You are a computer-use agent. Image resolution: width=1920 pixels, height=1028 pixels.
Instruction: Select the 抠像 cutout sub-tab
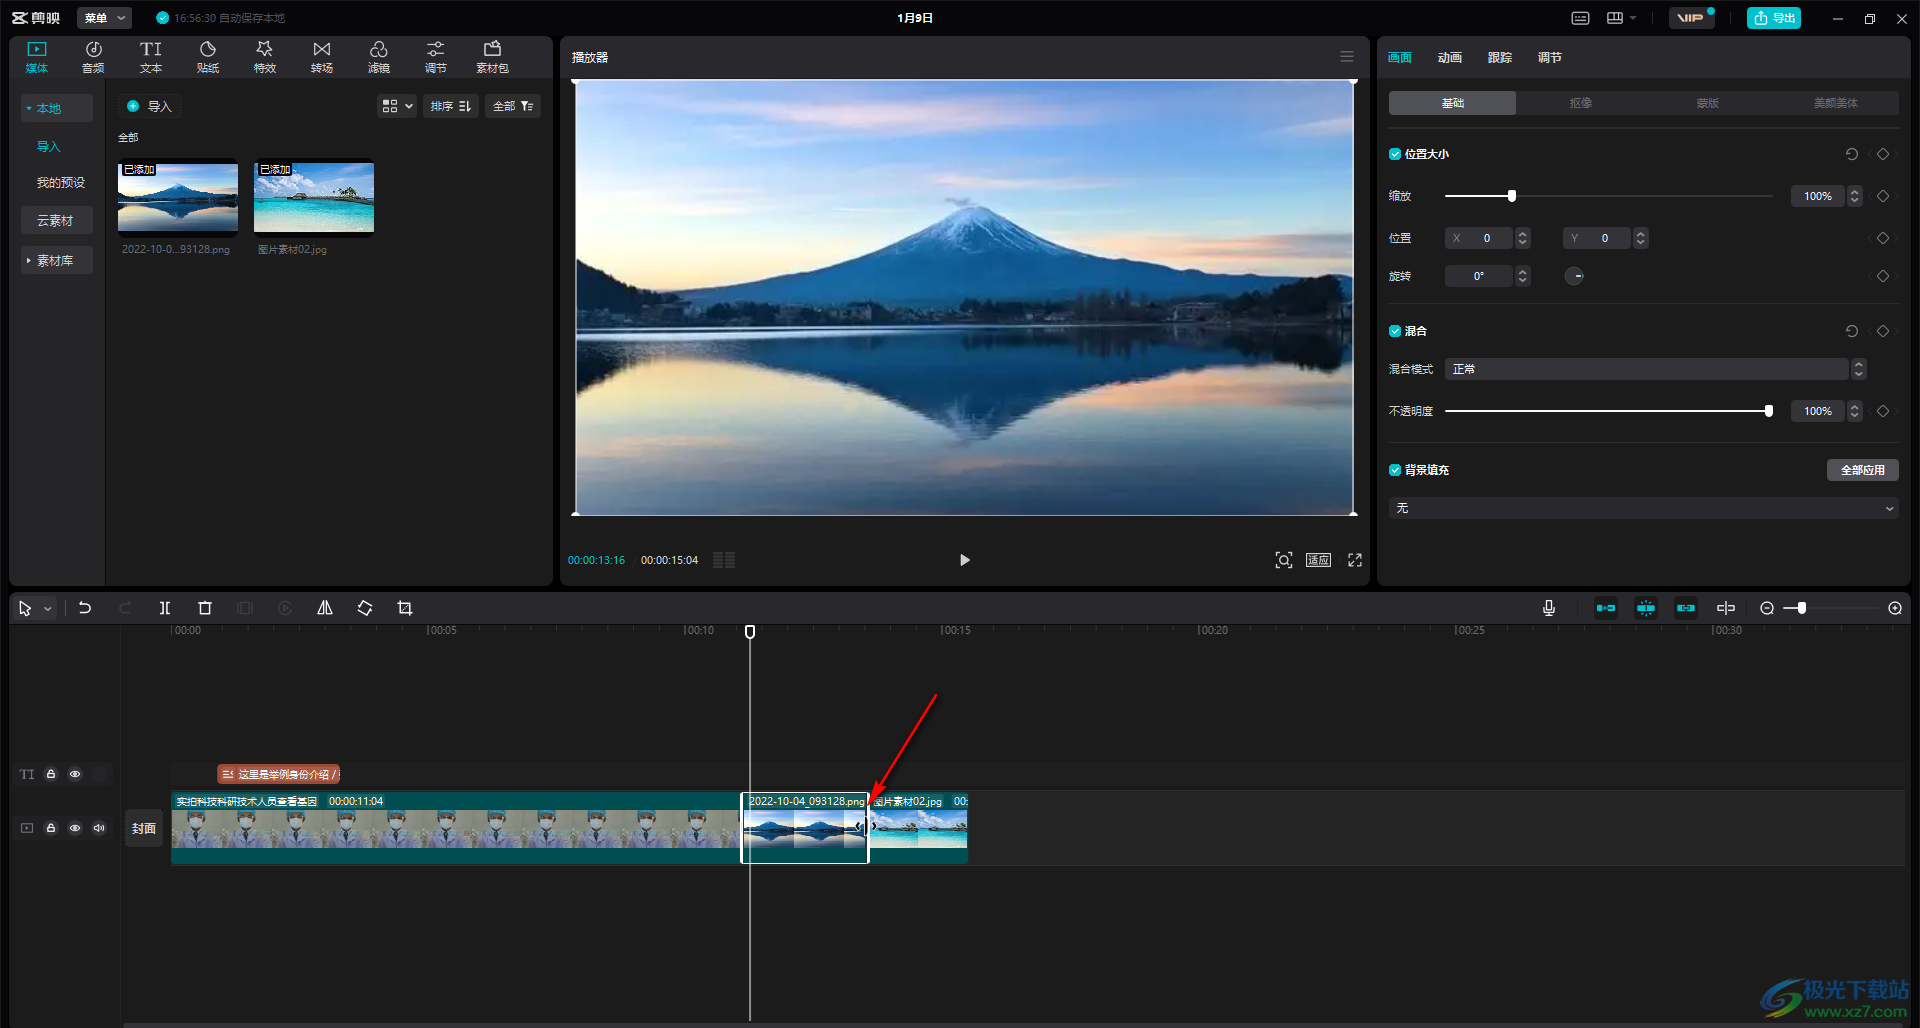pos(1580,103)
